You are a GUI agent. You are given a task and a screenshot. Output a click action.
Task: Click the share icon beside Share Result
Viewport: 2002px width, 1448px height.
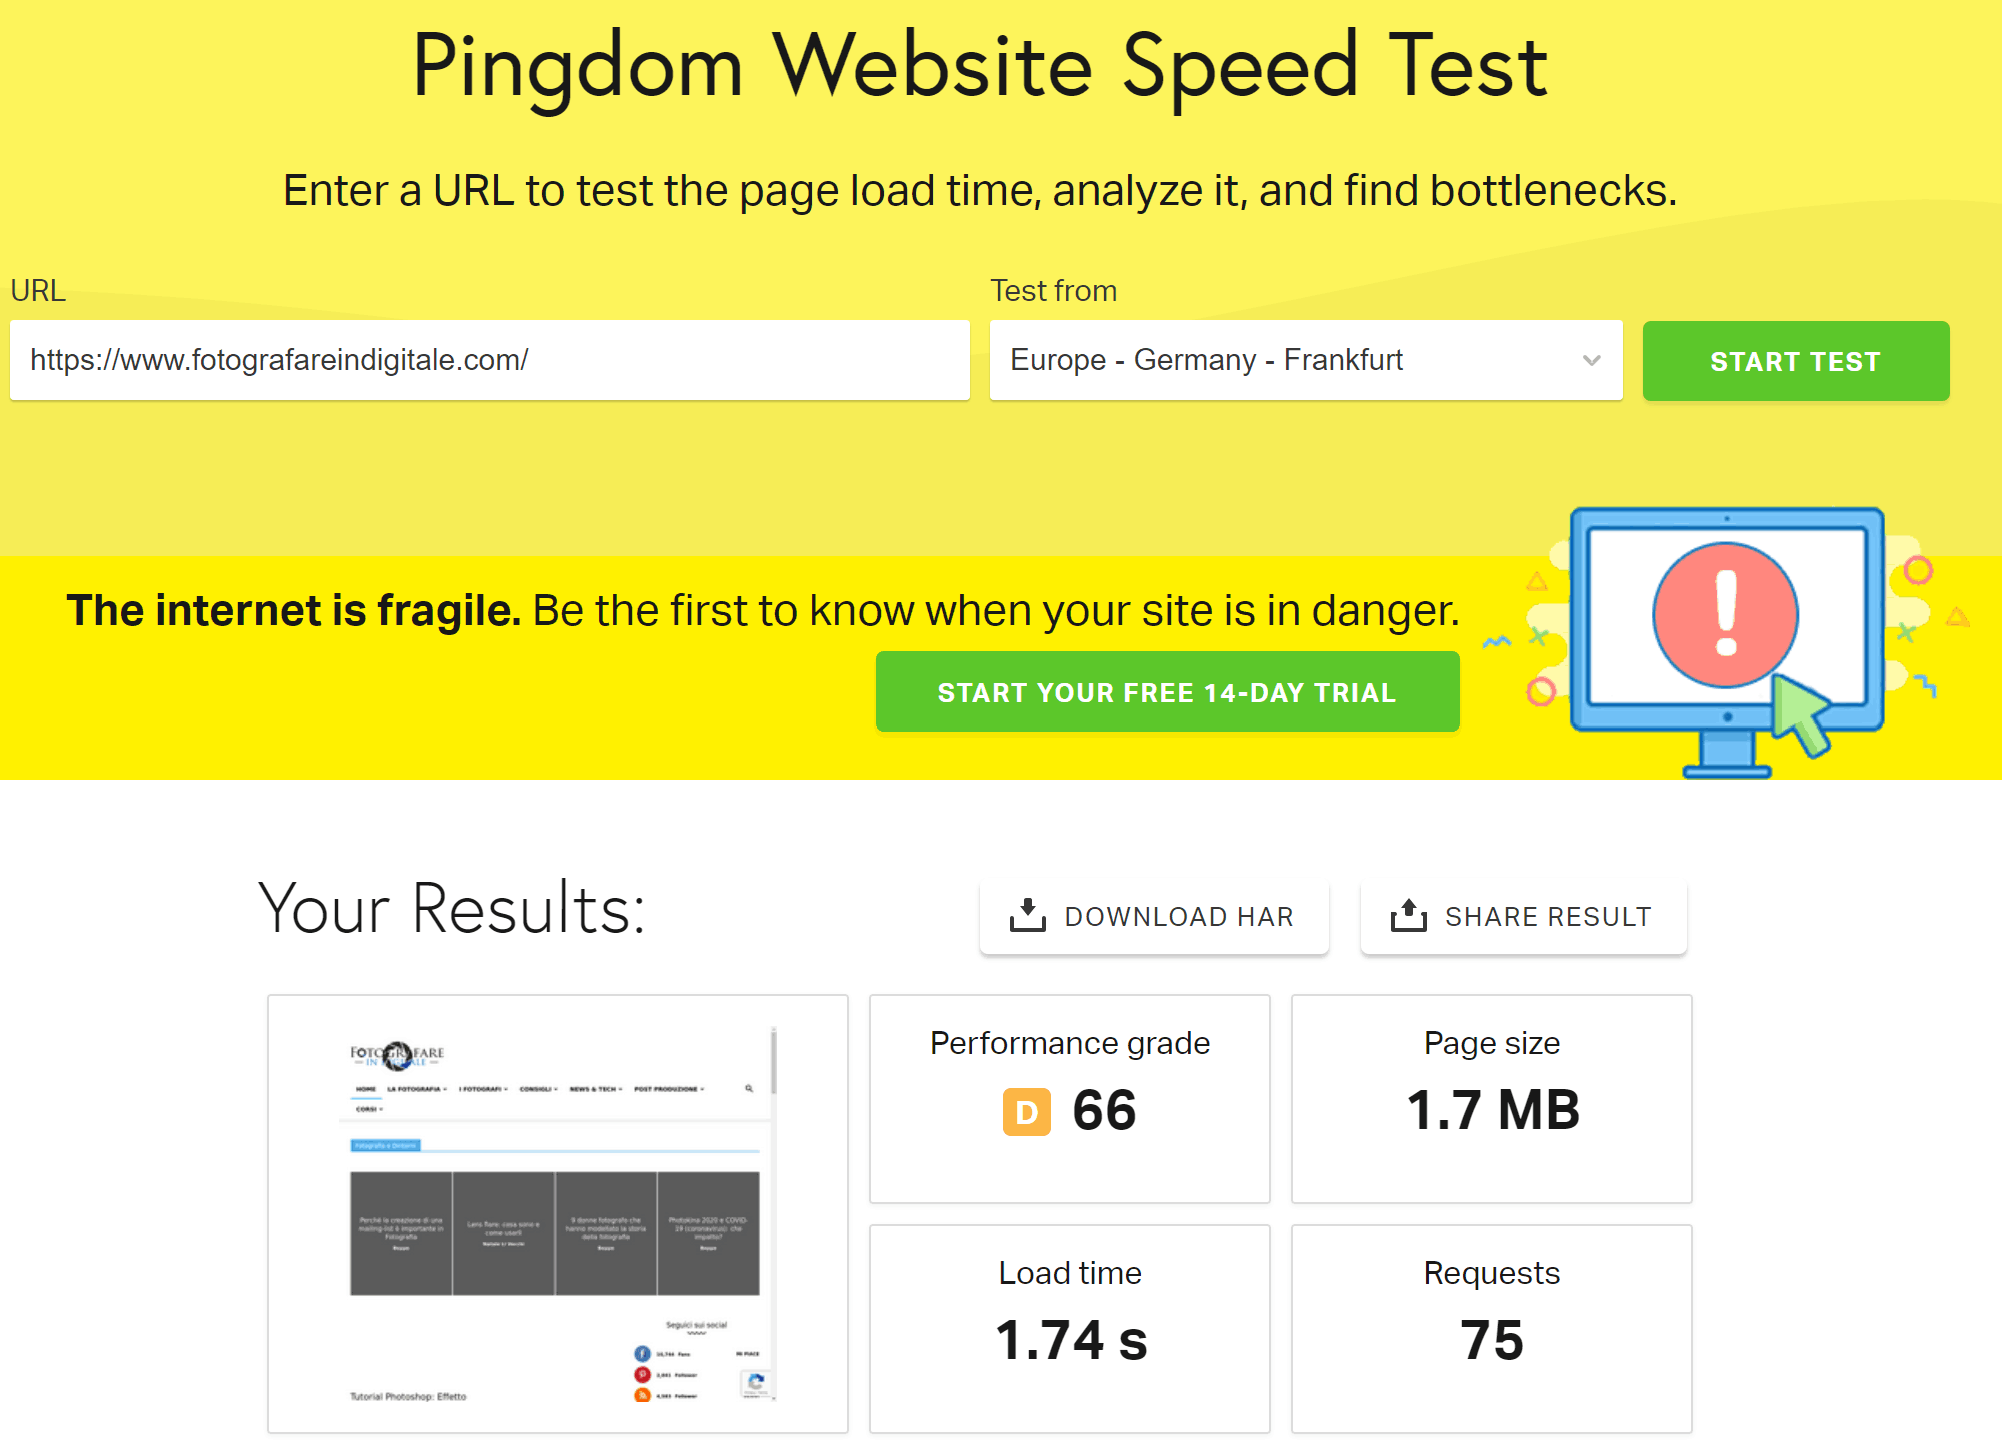tap(1408, 915)
